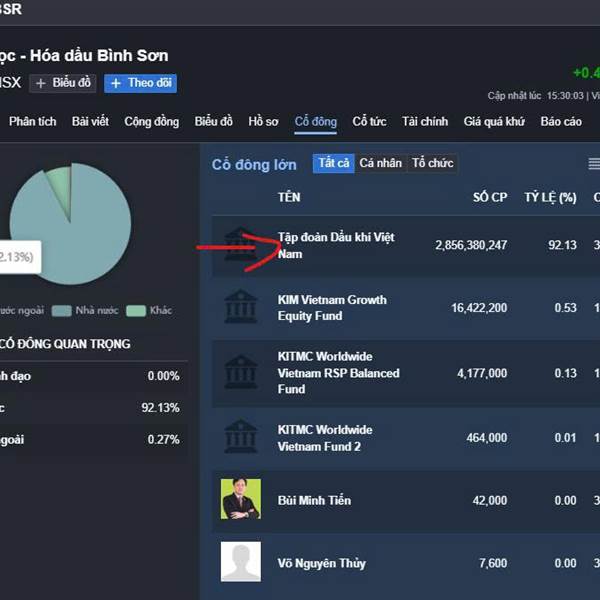Screen dimensions: 600x600
Task: Click the plus Biểu đồ button
Action: tap(63, 83)
